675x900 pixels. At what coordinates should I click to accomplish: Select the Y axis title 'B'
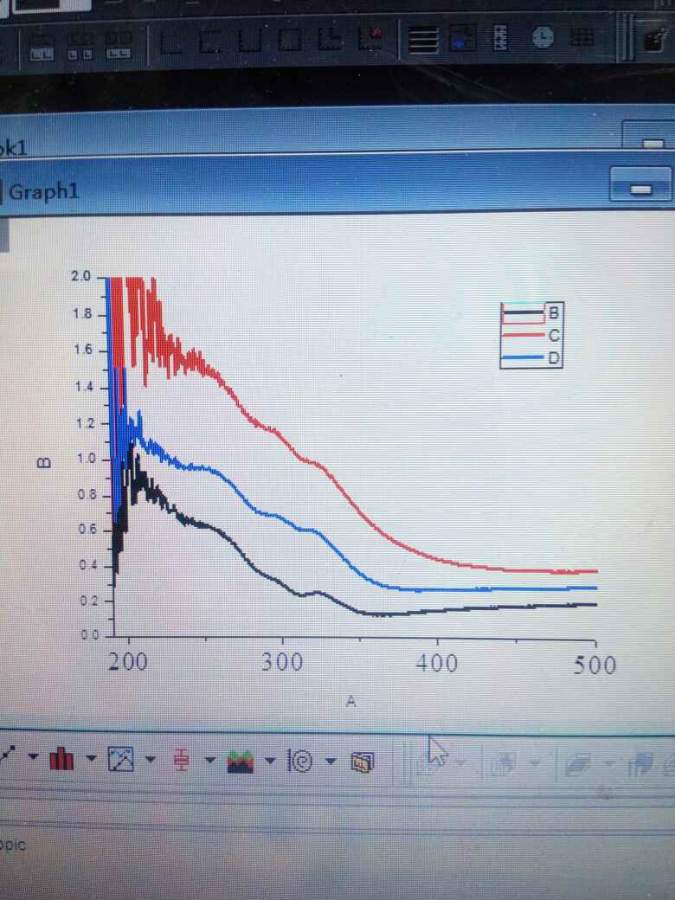[x=44, y=463]
